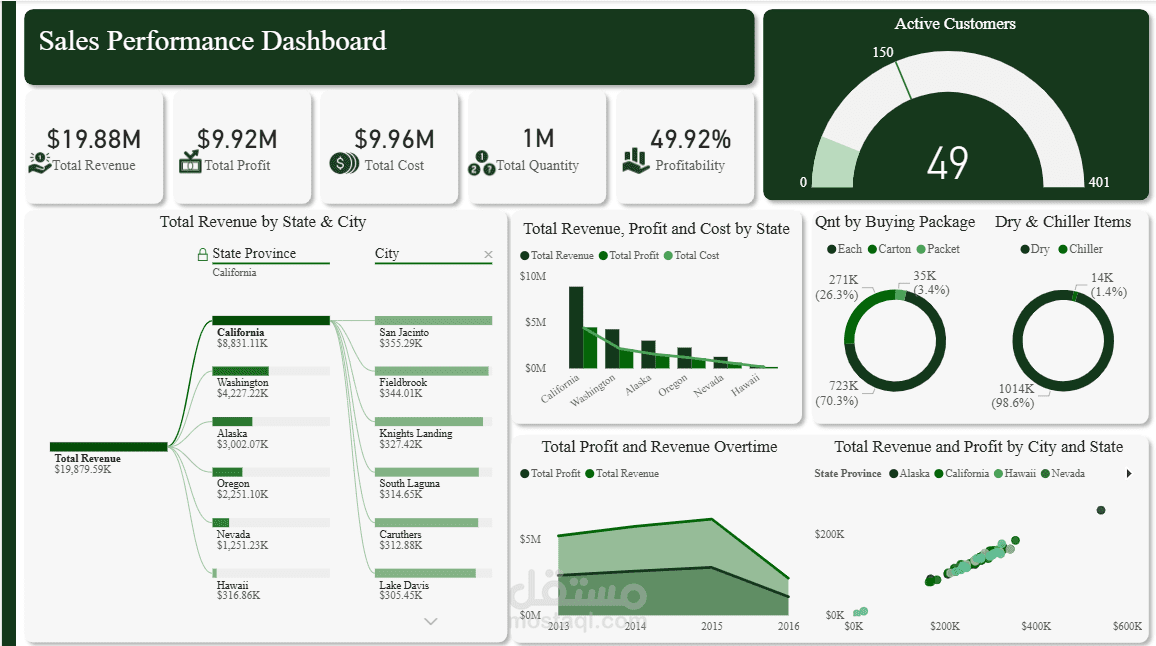Screen dimensions: 1156x646
Task: Show more states in scatter legend arrow
Action: (x=1129, y=473)
